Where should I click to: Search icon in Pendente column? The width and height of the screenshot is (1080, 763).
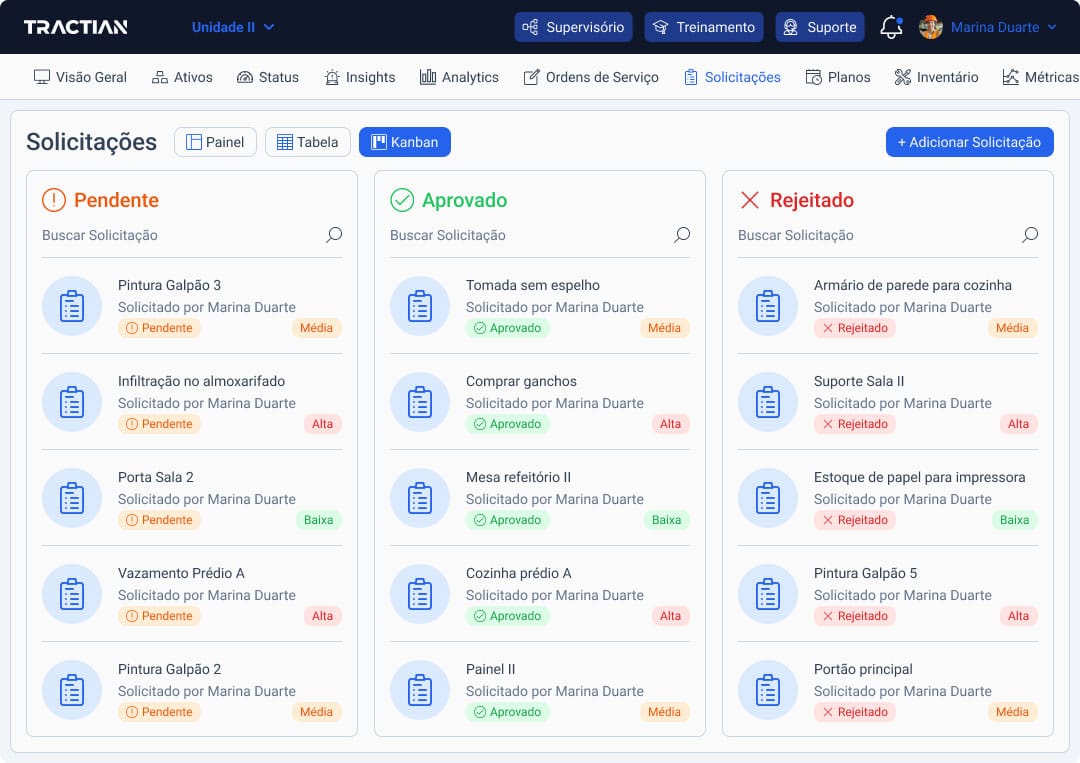(x=334, y=235)
